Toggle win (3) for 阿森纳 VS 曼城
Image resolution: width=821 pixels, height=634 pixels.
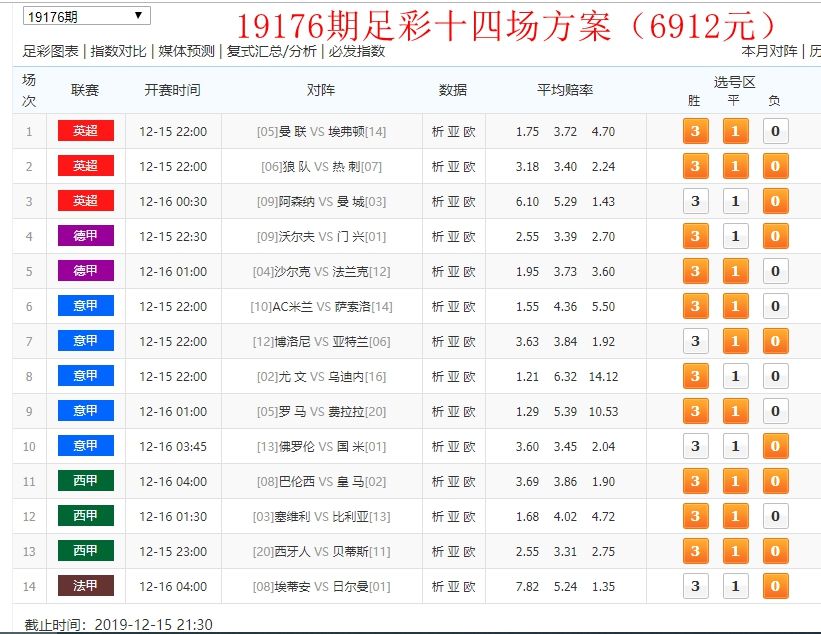coord(695,201)
